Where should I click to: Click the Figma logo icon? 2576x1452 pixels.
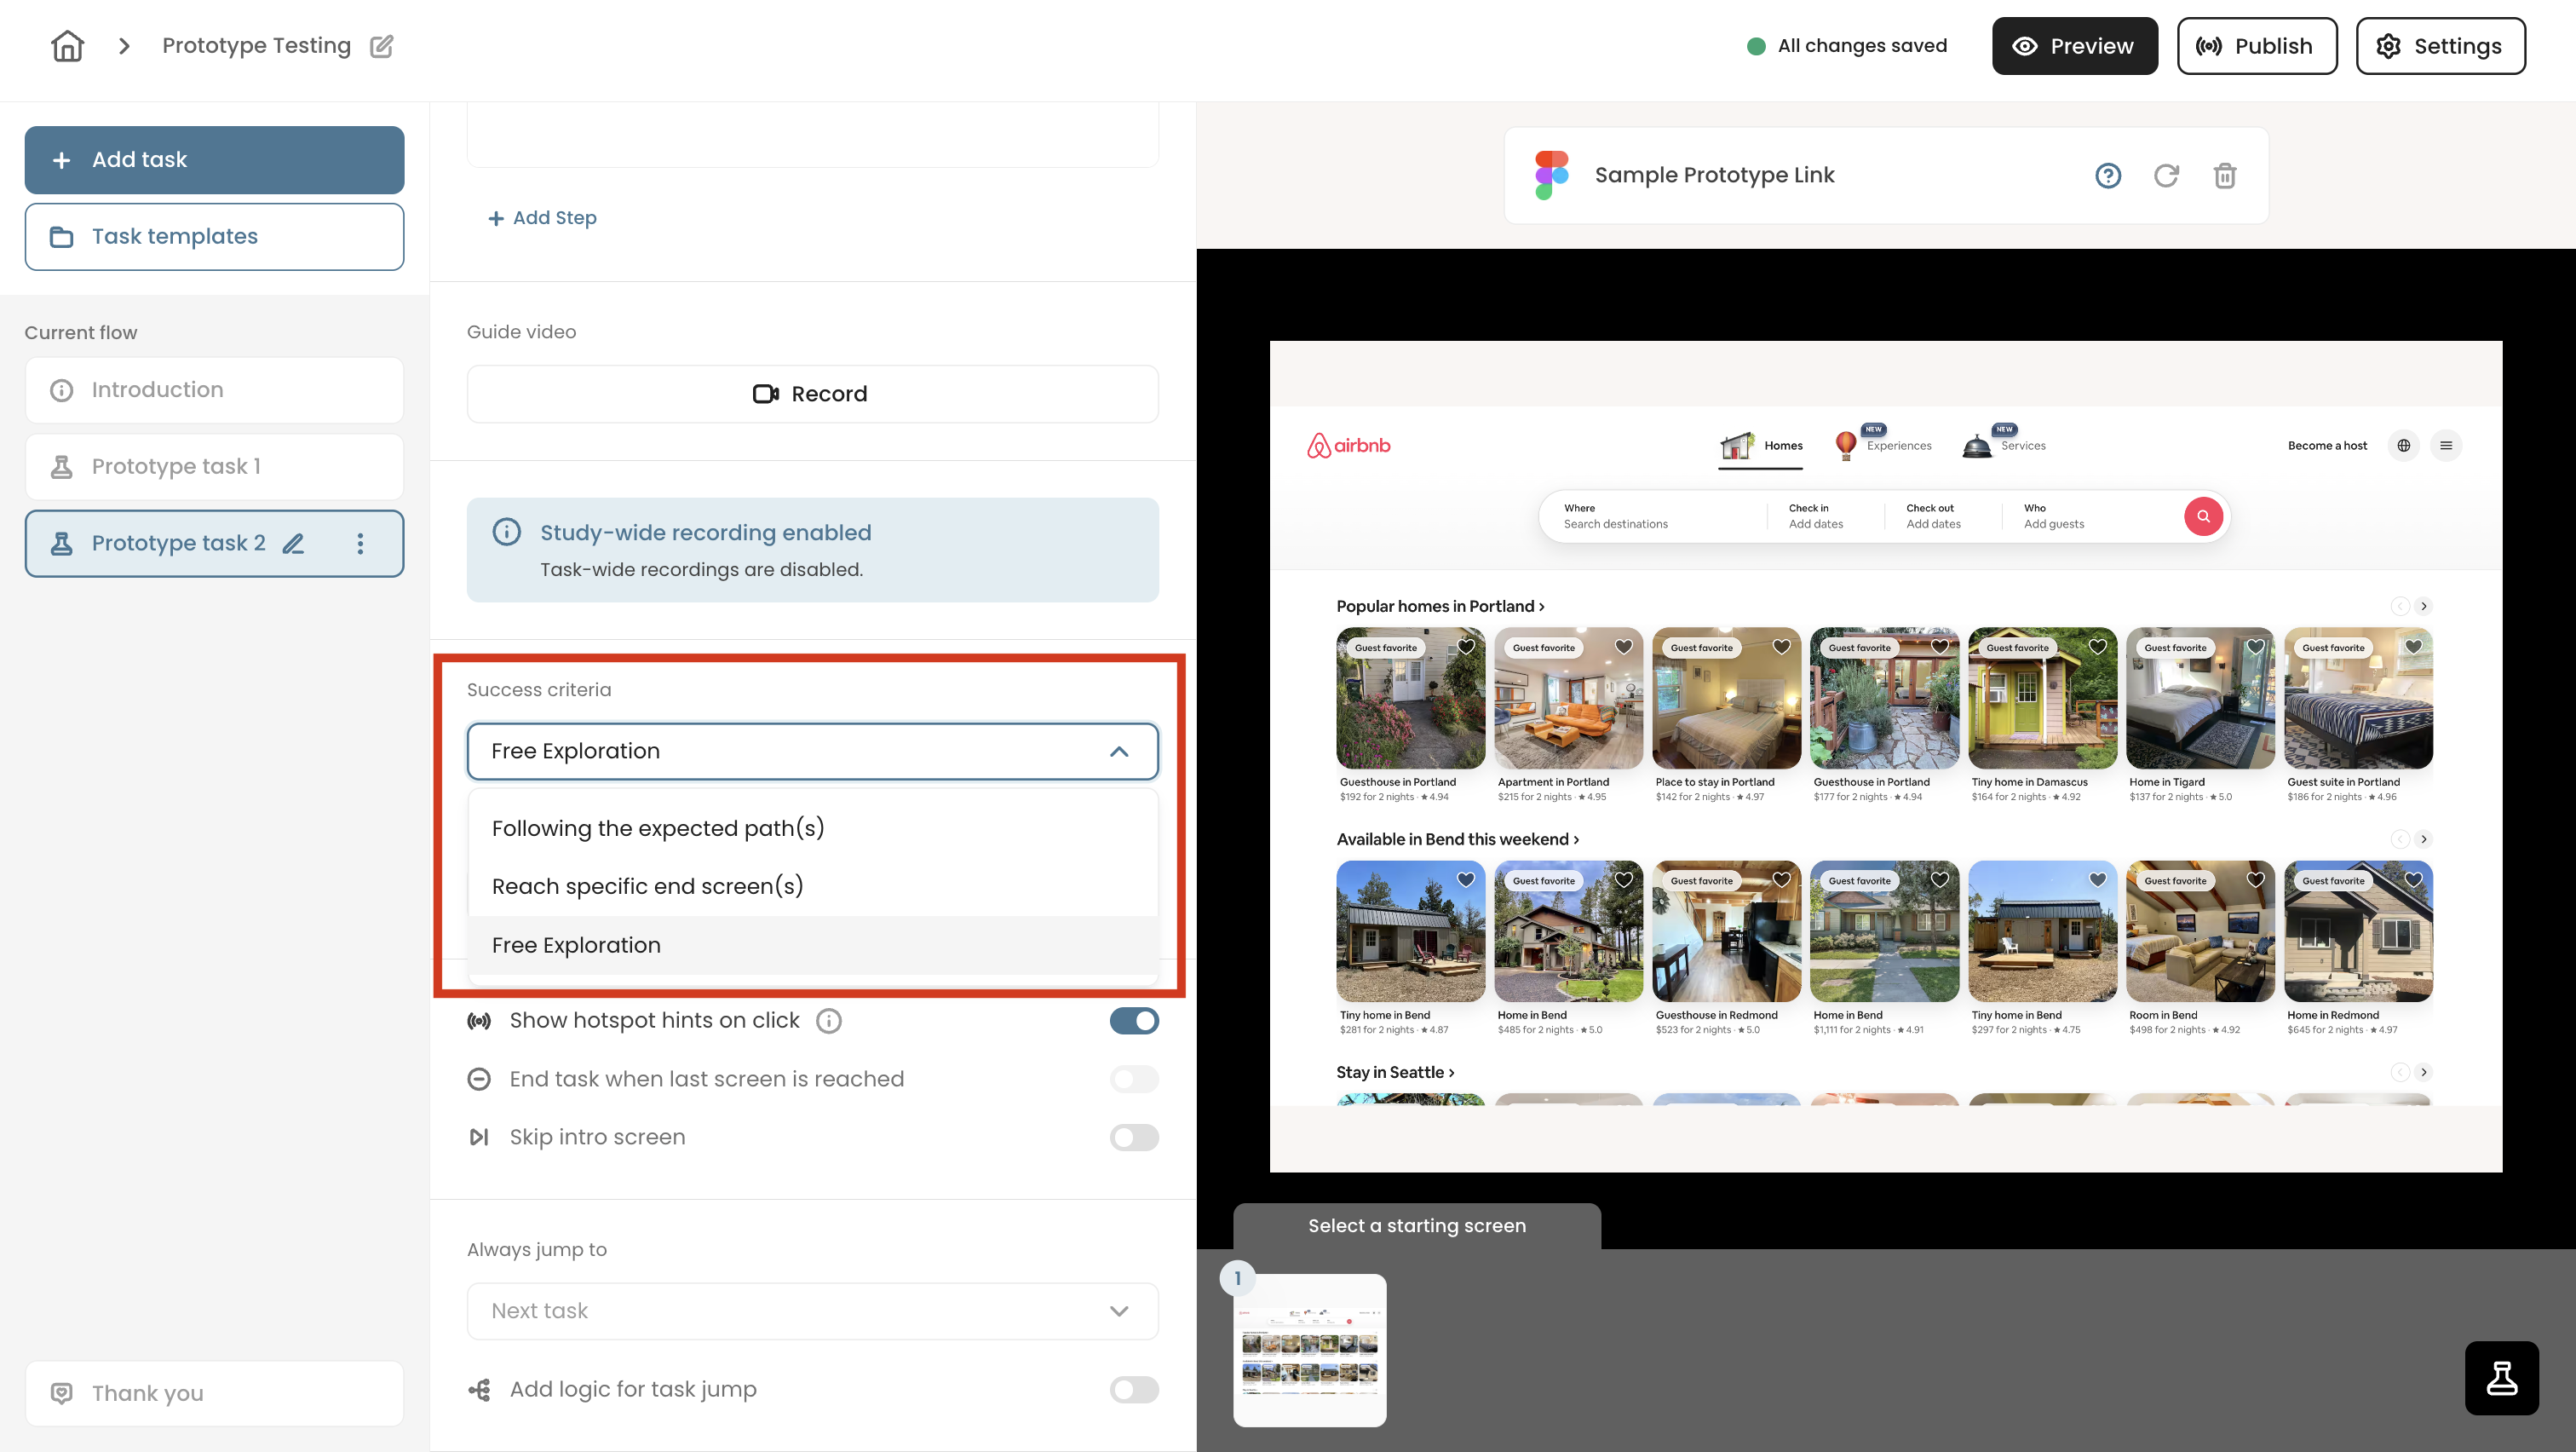(x=1551, y=175)
